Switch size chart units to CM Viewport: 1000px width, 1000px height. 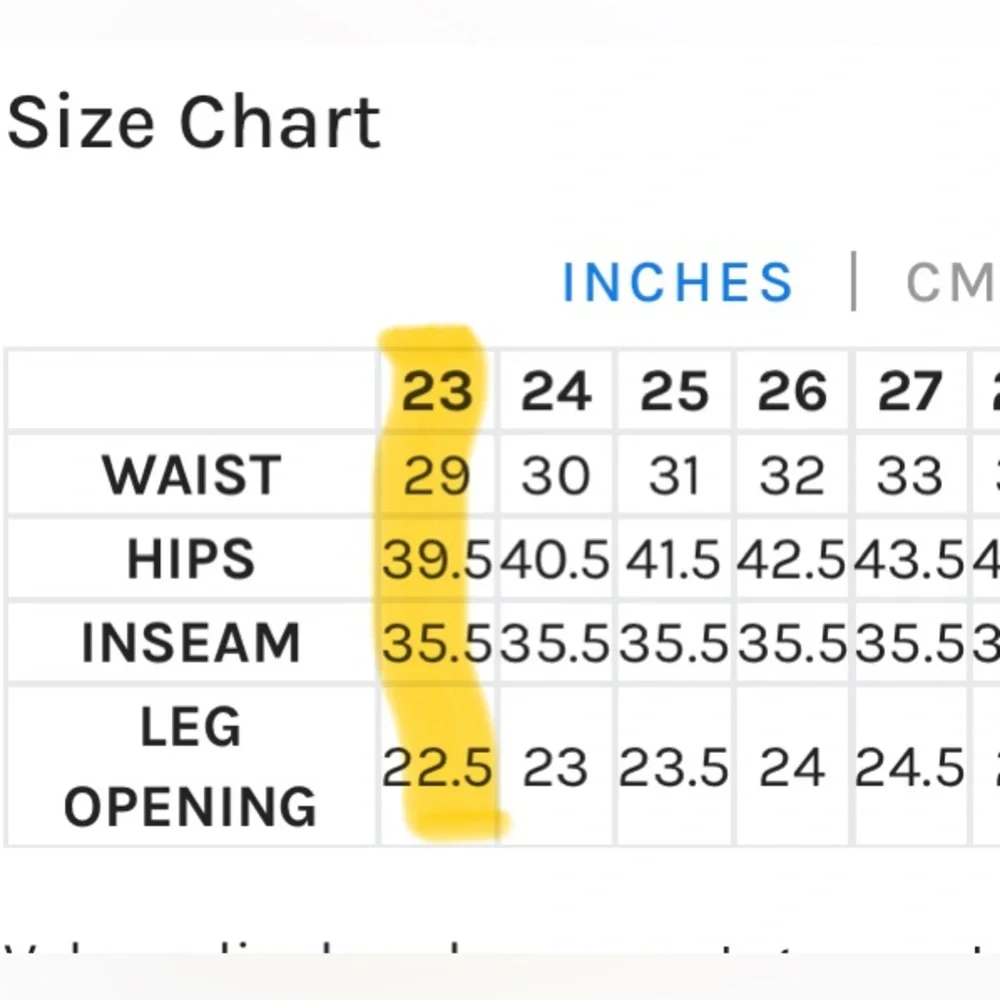(x=950, y=283)
